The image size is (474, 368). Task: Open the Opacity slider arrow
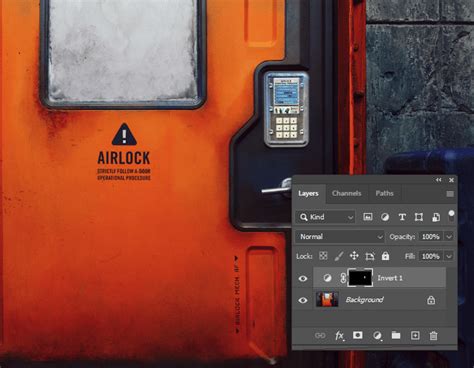click(449, 237)
